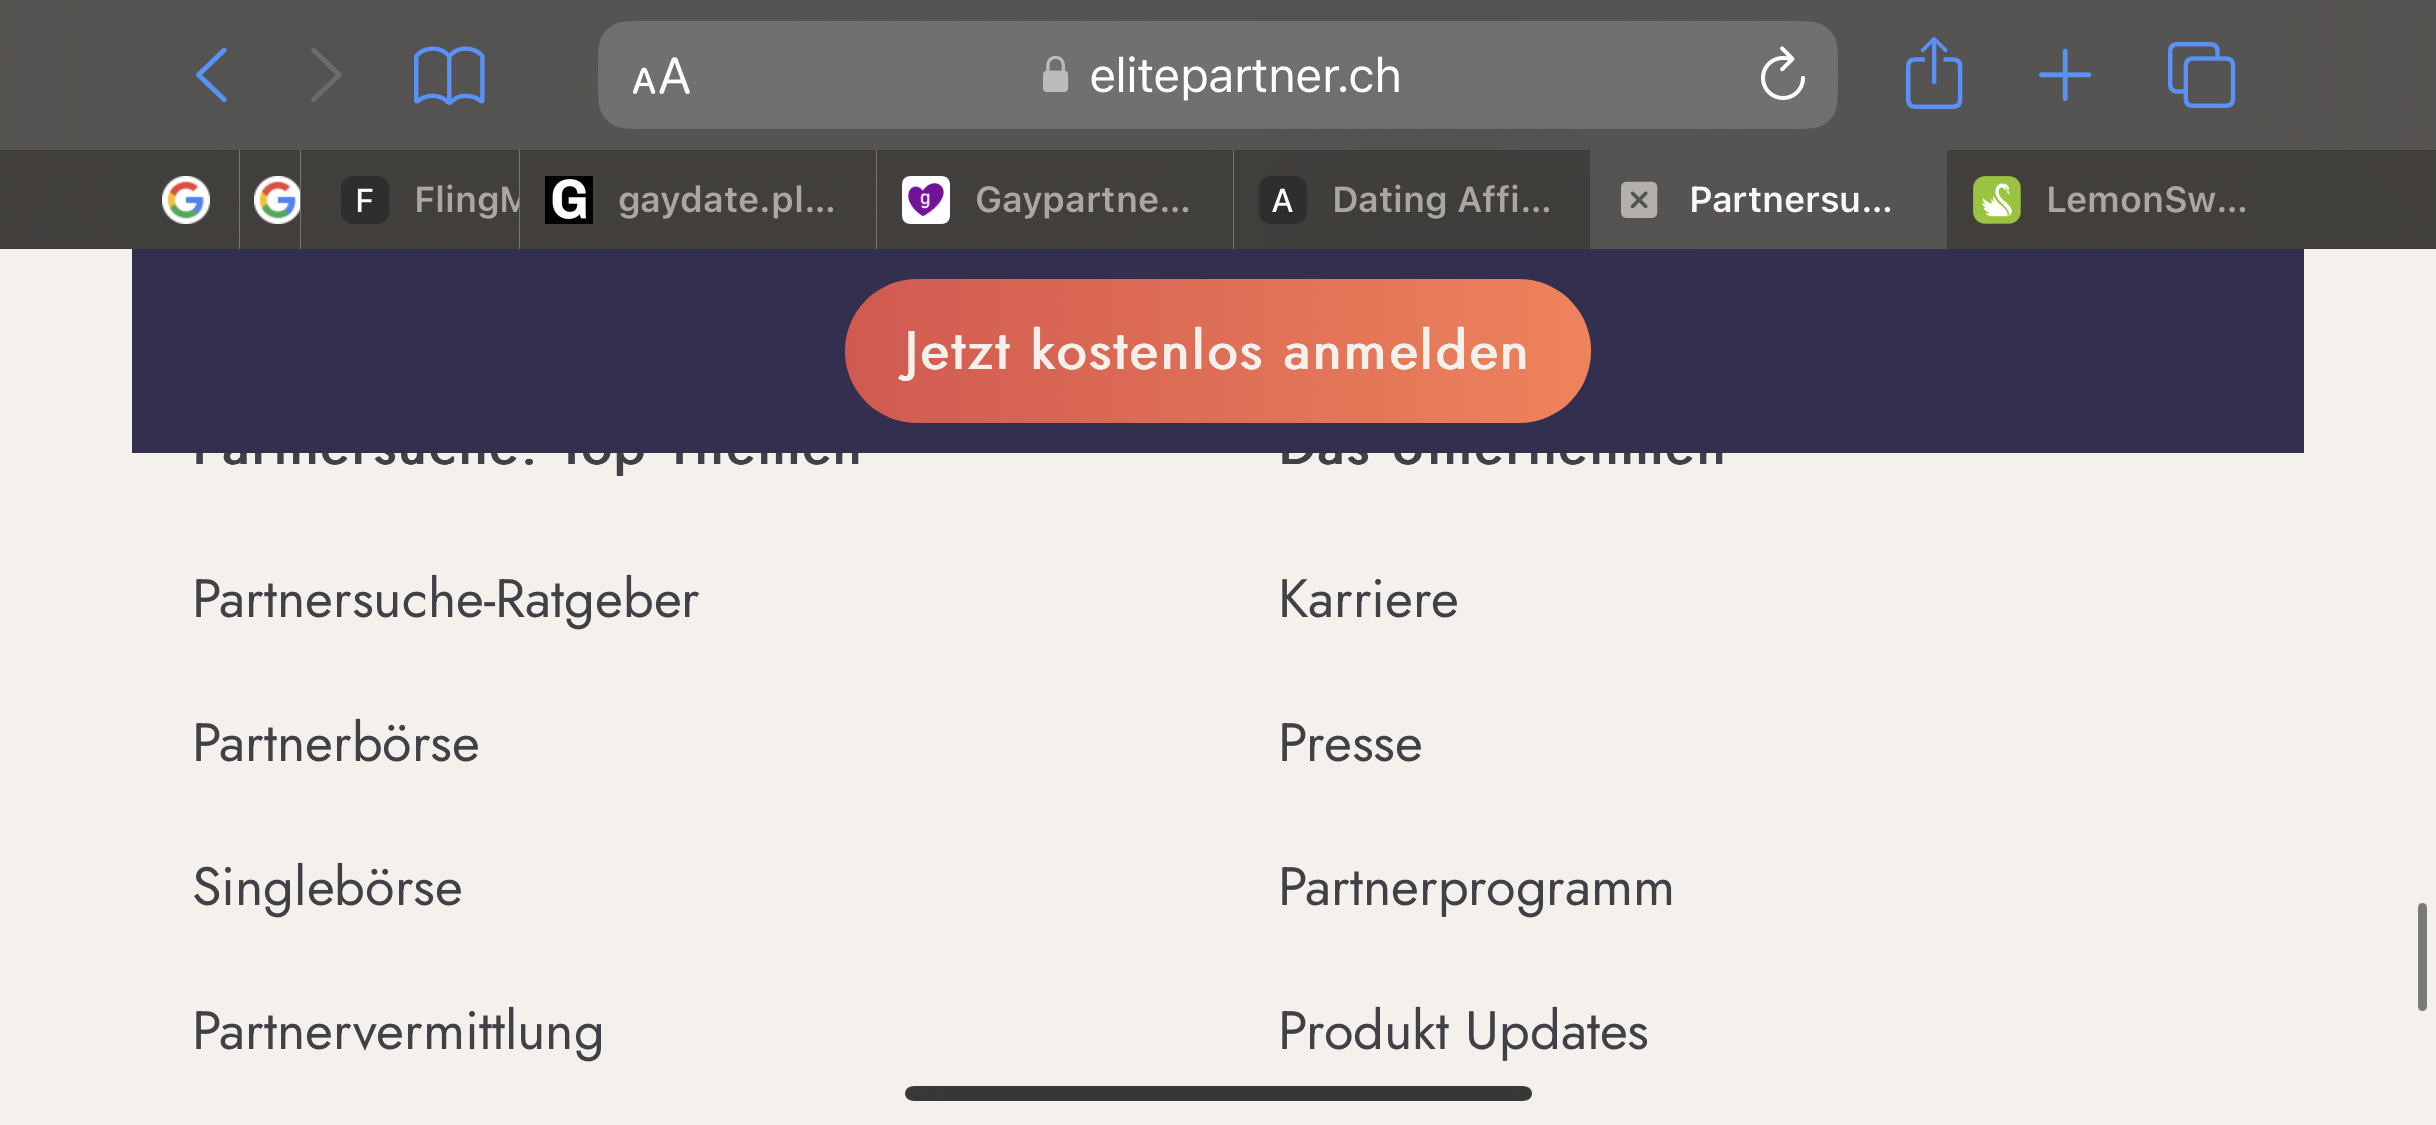Image resolution: width=2436 pixels, height=1125 pixels.
Task: Open the Gaypartne... tab
Action: tap(1054, 200)
